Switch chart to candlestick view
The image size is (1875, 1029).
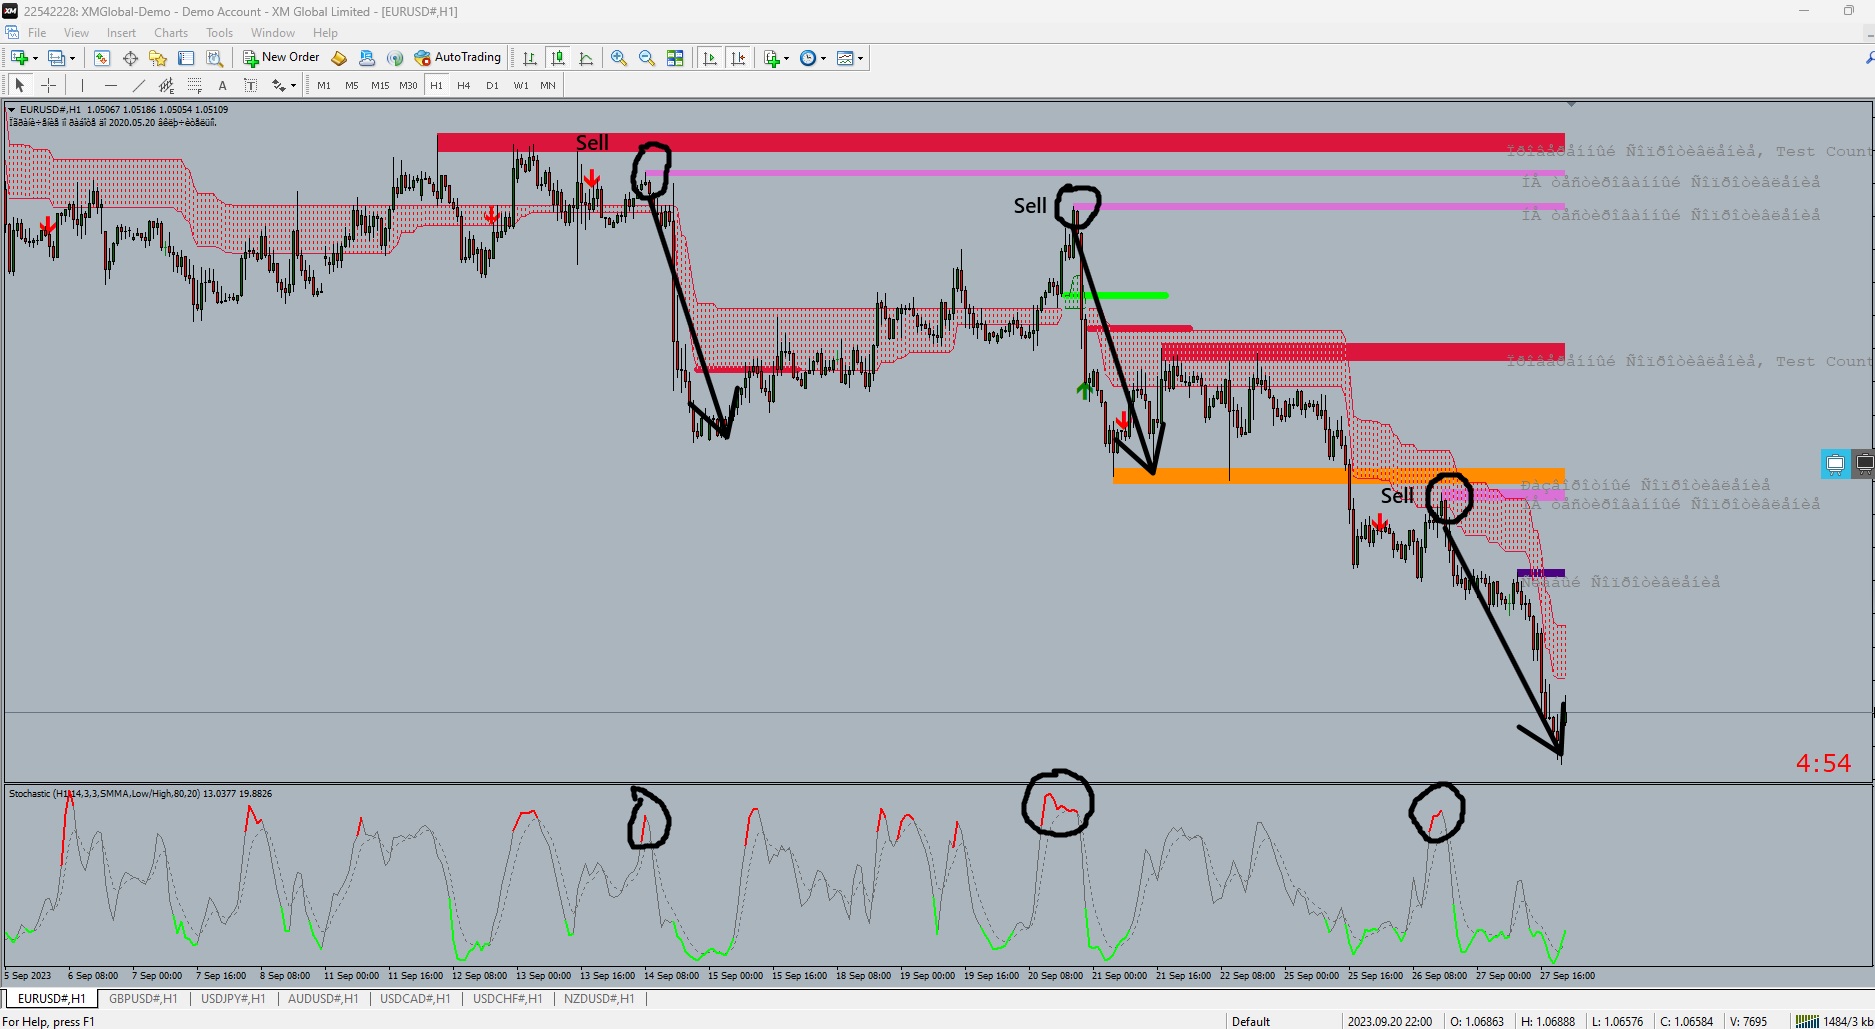coord(559,58)
